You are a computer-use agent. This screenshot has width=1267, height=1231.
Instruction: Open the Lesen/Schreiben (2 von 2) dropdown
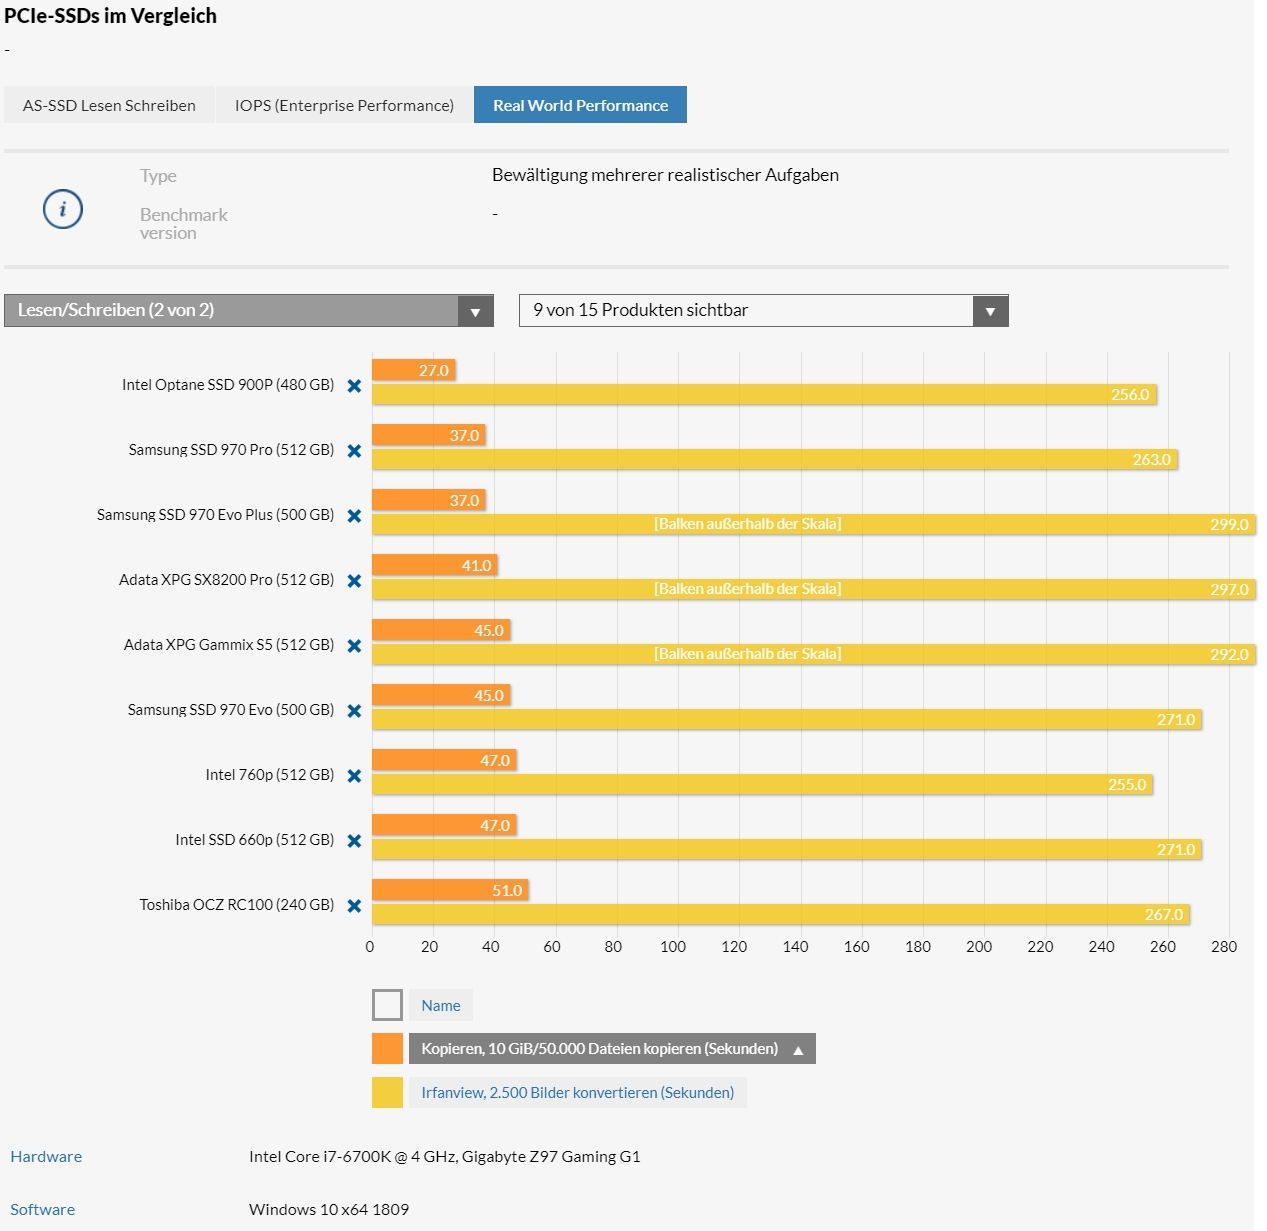point(249,310)
